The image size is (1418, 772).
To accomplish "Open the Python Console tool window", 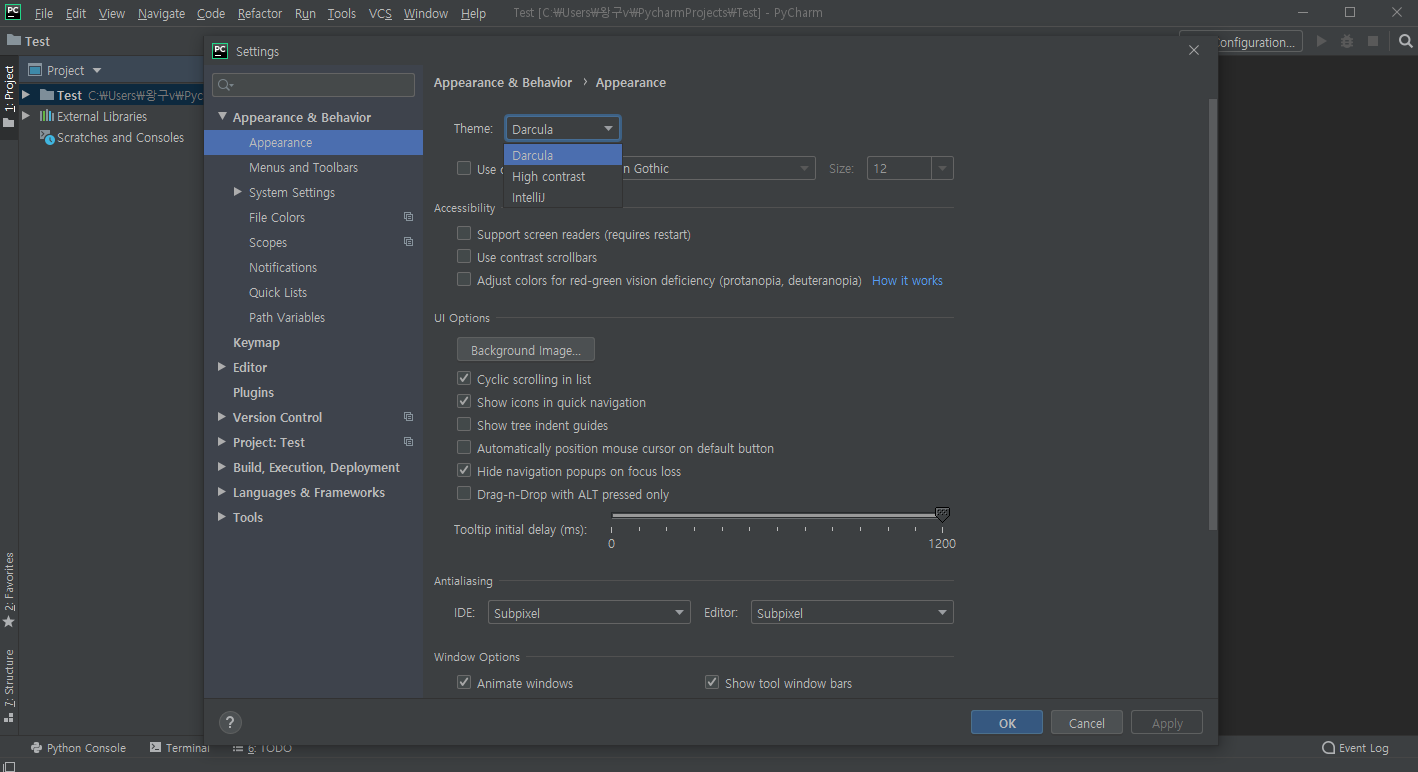I will [x=78, y=748].
